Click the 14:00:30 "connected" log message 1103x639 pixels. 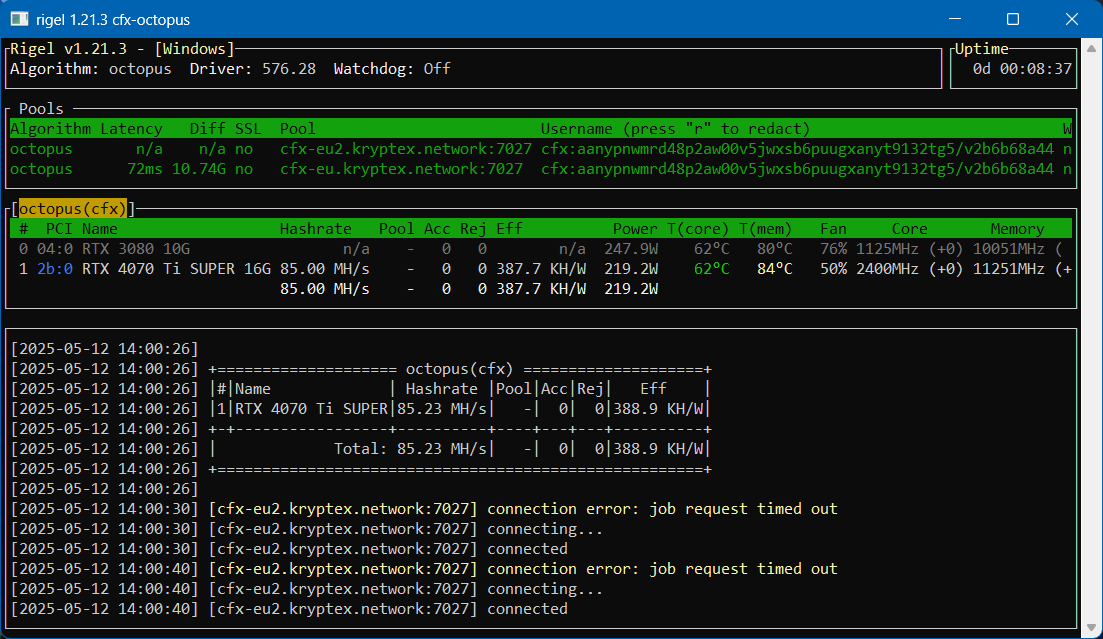(x=528, y=549)
